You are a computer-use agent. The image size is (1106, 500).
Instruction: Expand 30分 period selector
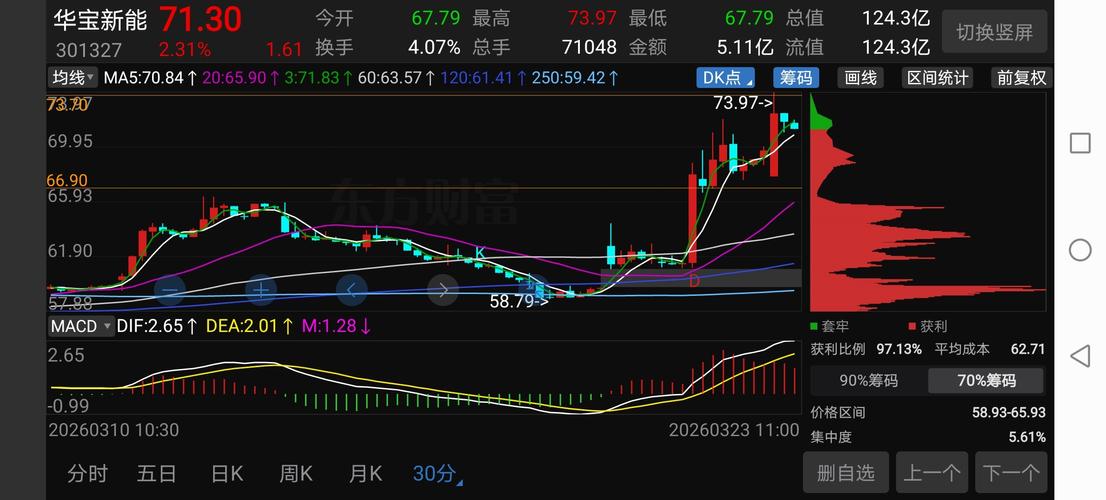(437, 474)
